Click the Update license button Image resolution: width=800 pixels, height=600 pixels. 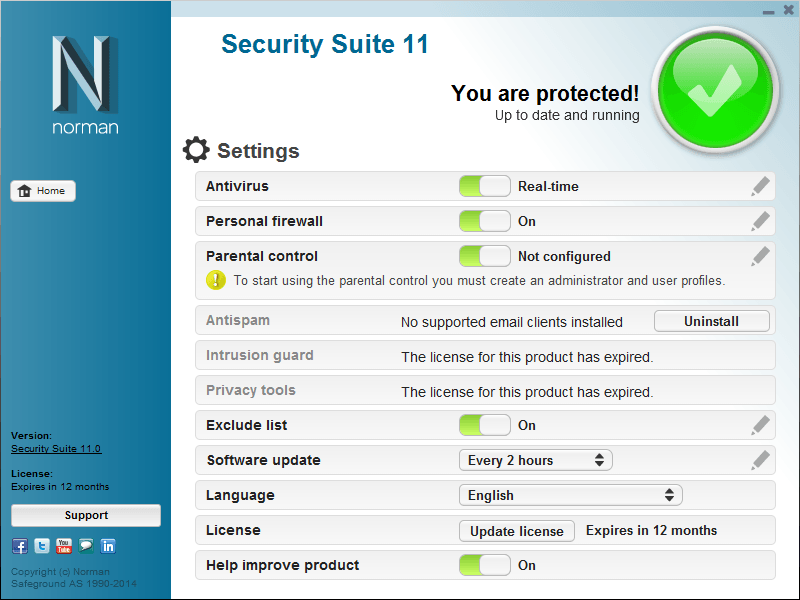coord(517,531)
